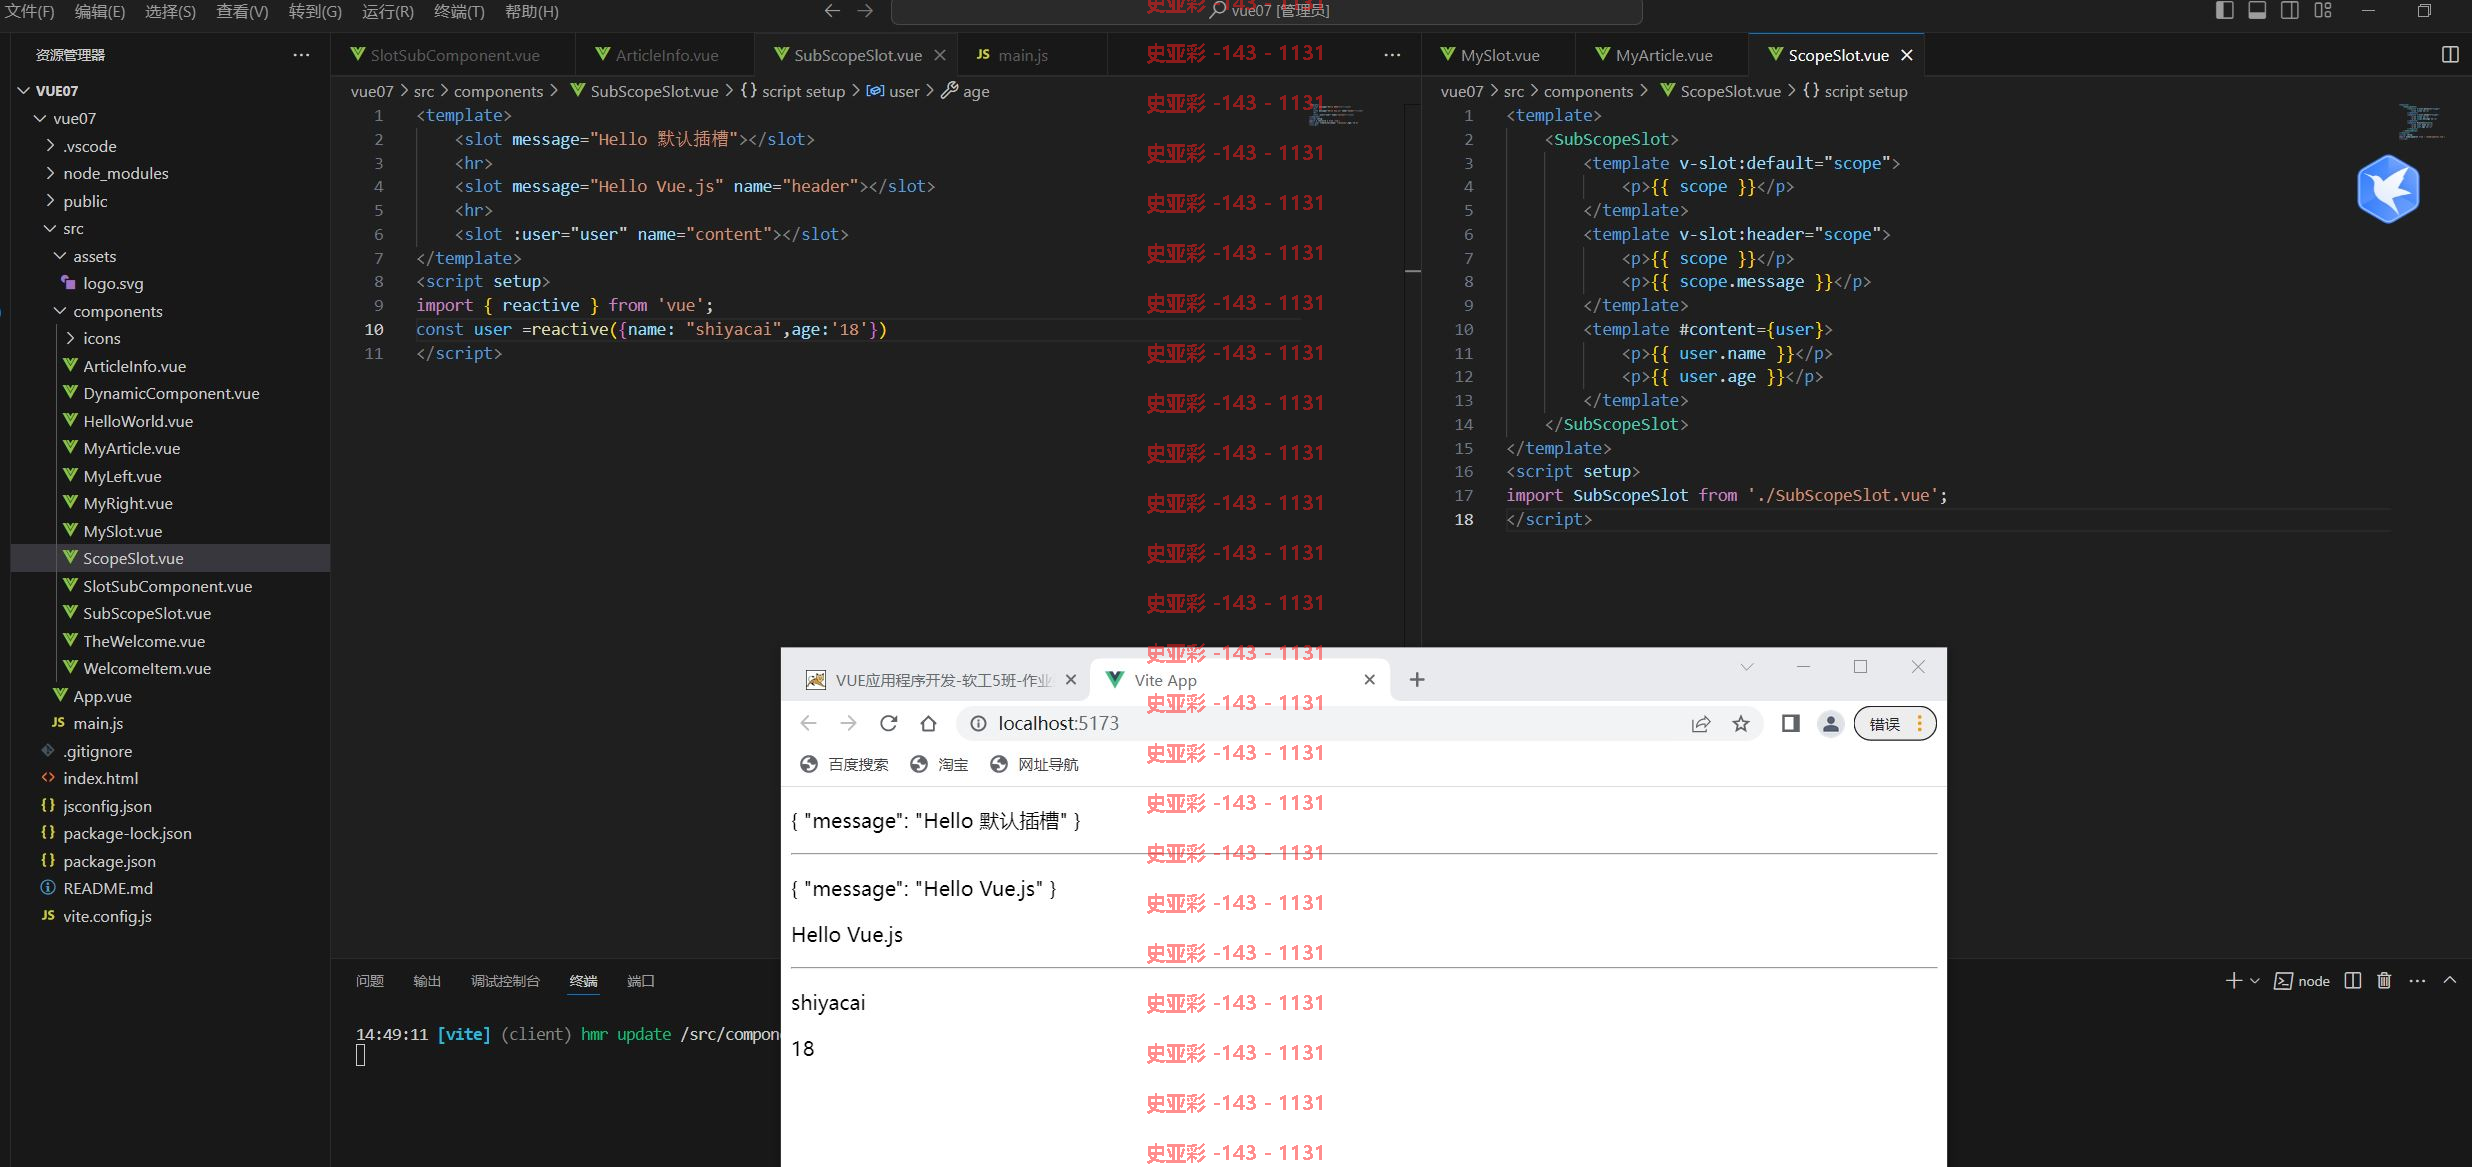2472x1167 pixels.
Task: Split the terminal panel
Action: (x=2353, y=981)
